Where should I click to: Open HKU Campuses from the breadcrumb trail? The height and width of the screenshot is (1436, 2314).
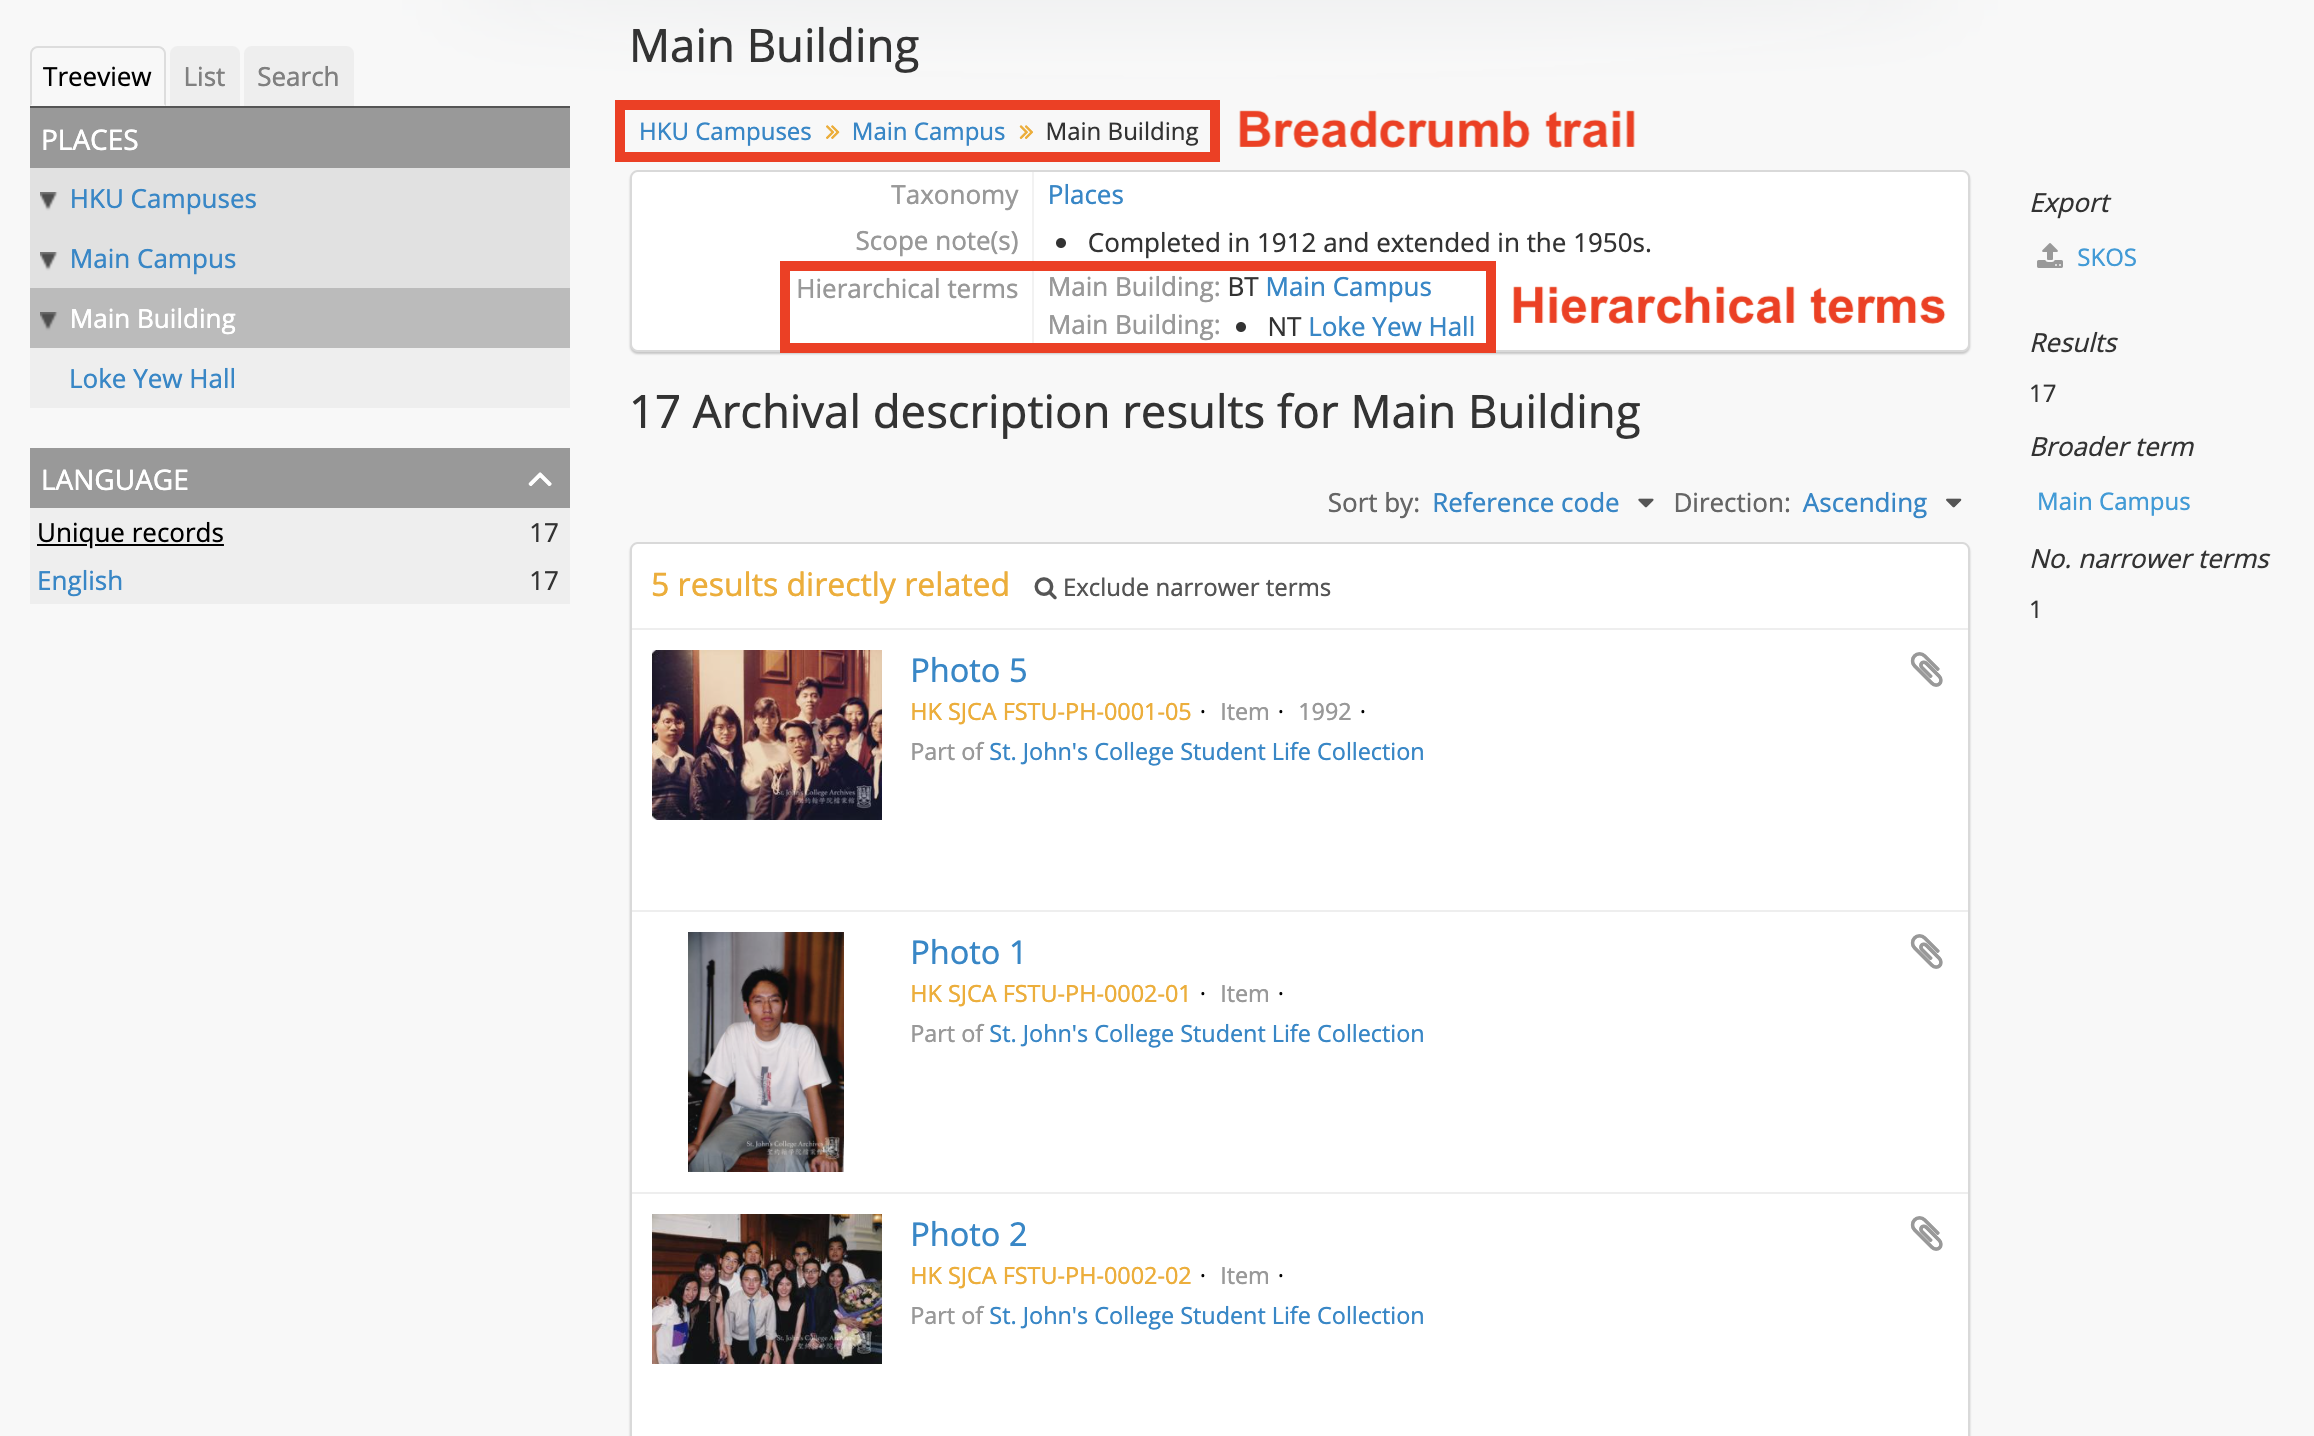(x=724, y=131)
